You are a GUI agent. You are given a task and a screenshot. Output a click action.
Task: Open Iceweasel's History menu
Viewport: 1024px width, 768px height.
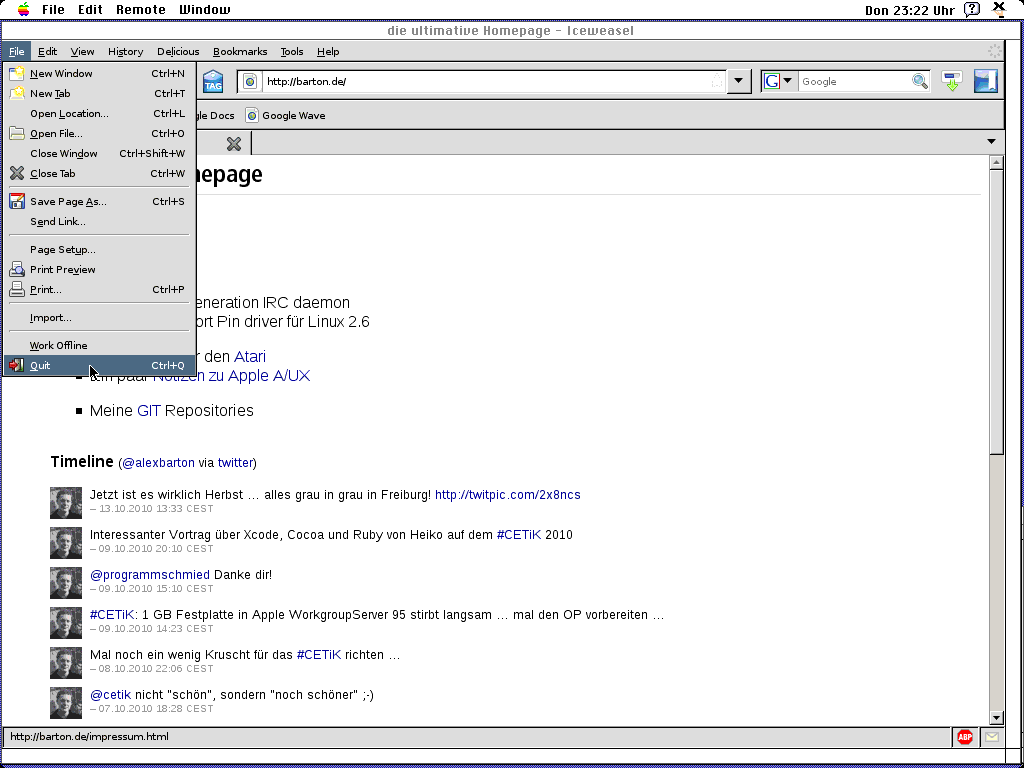click(x=125, y=52)
